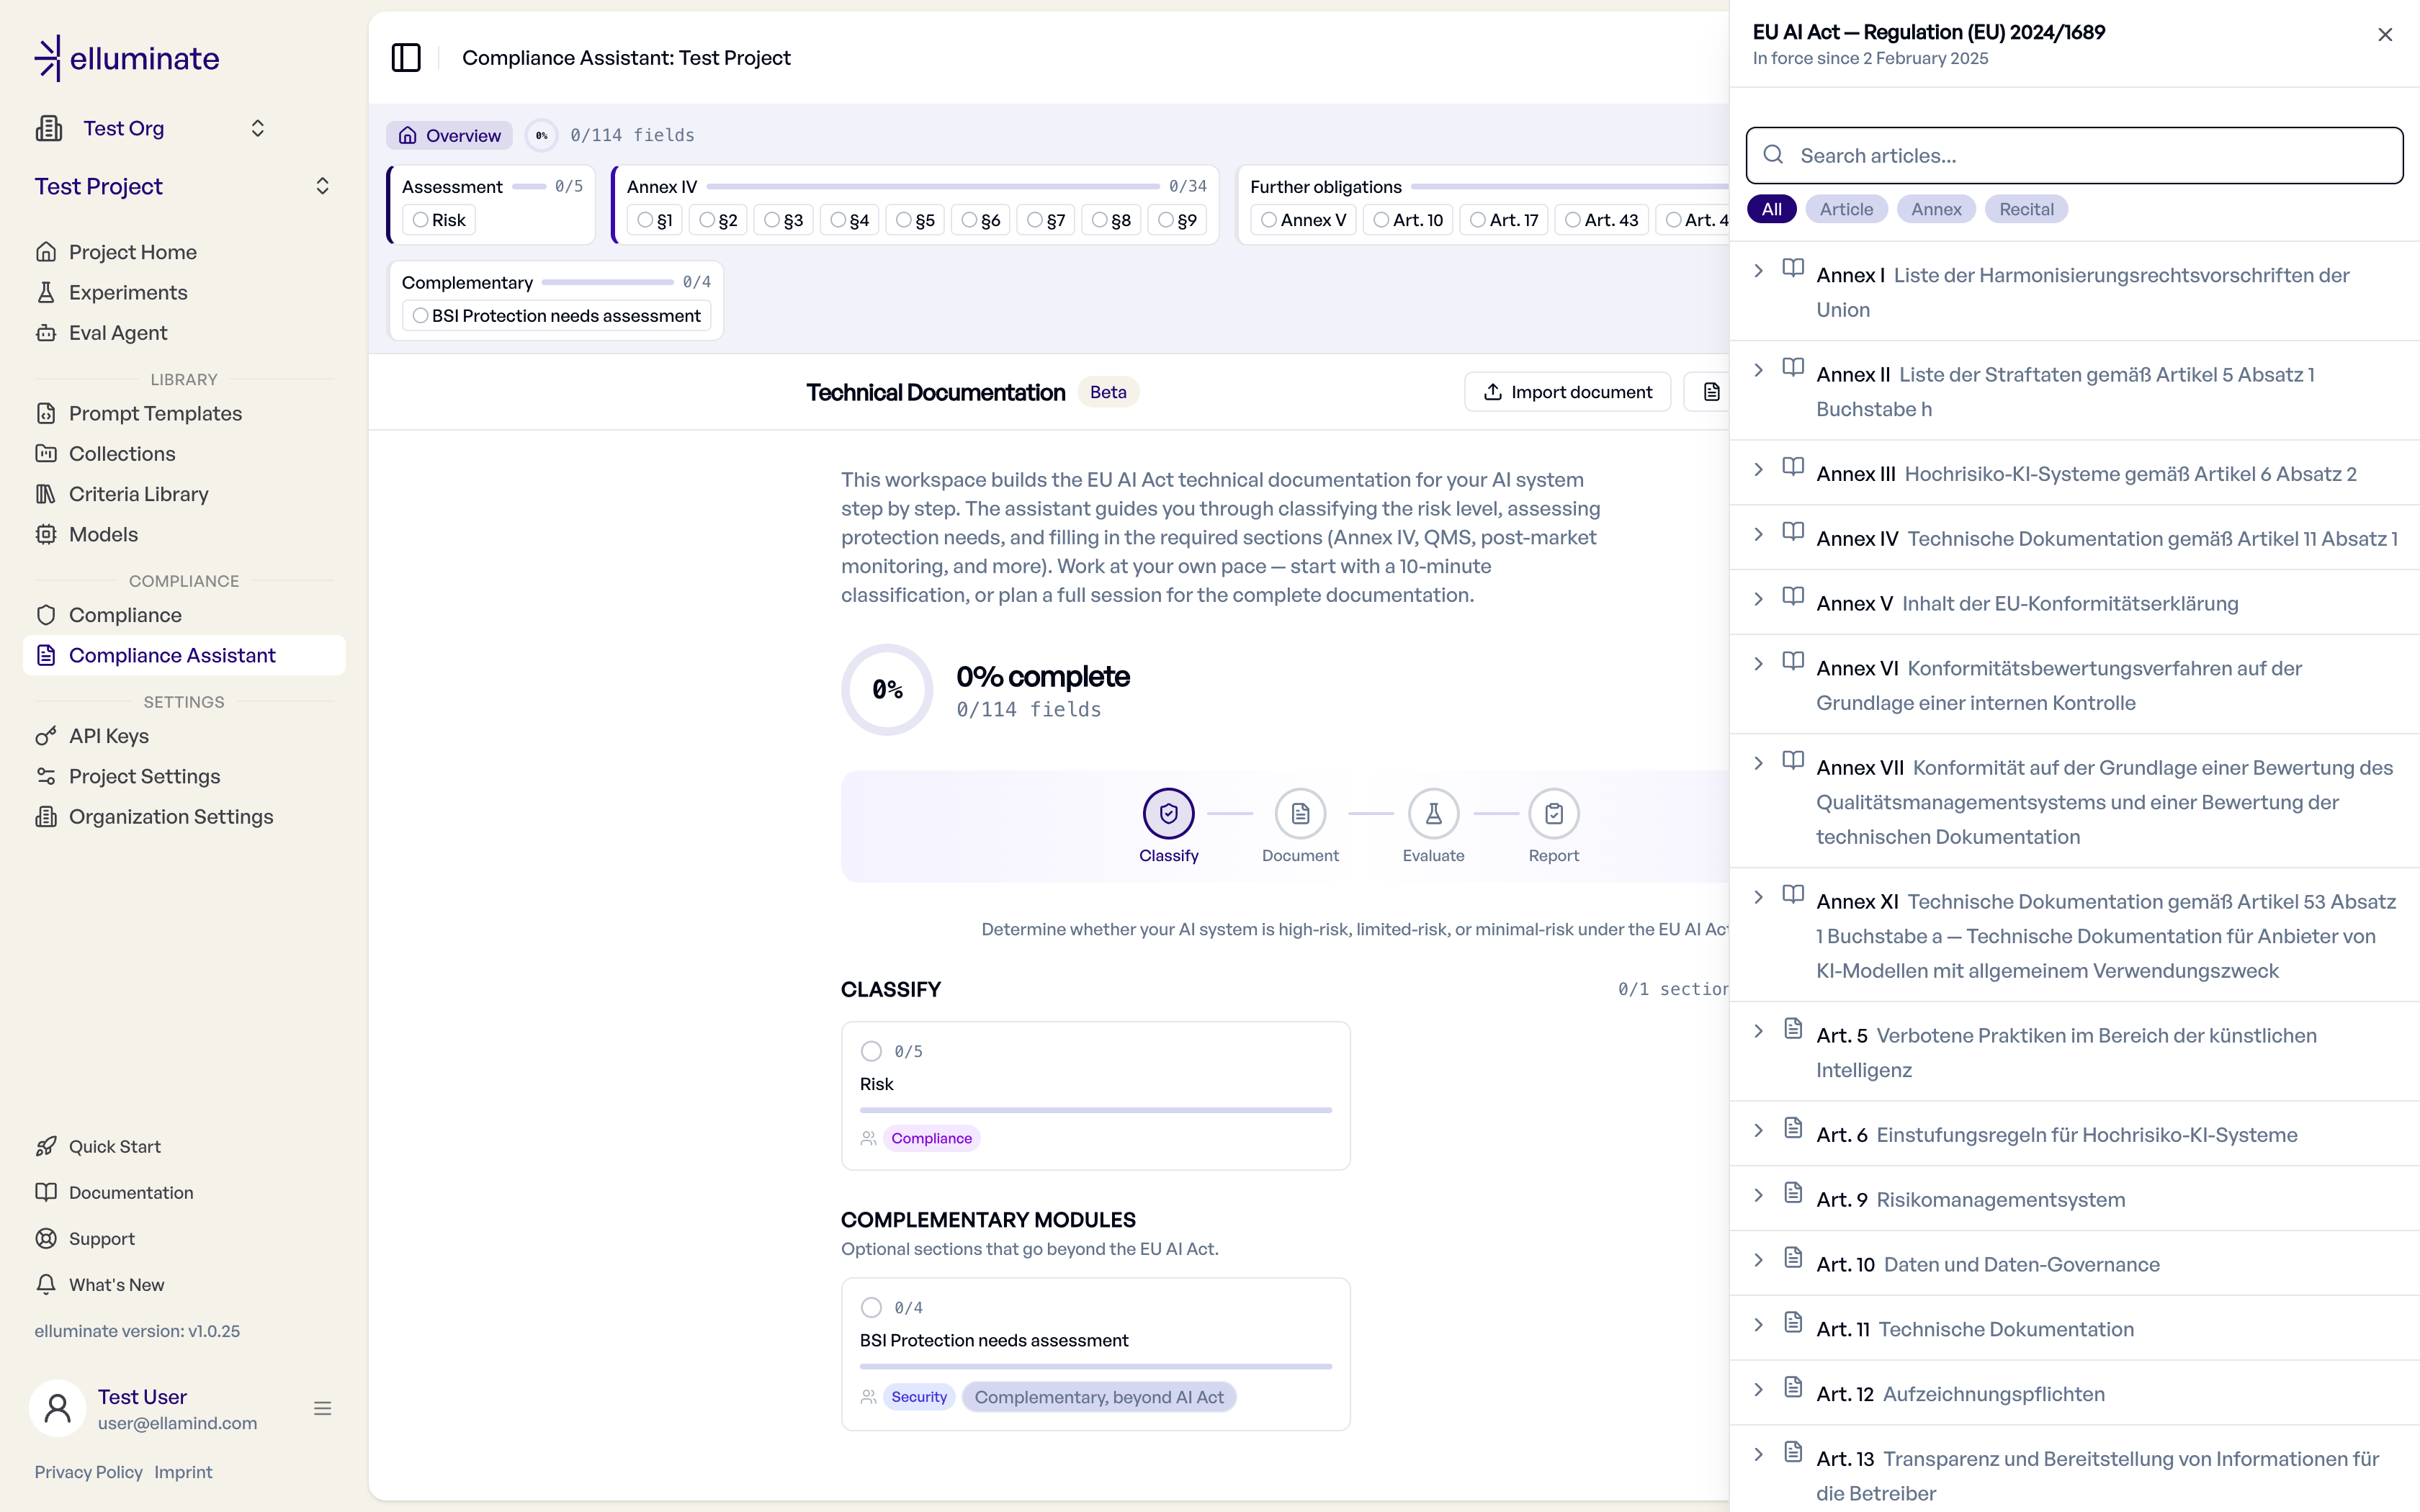Open Imprint link
This screenshot has width=2420, height=1512.
tap(183, 1472)
